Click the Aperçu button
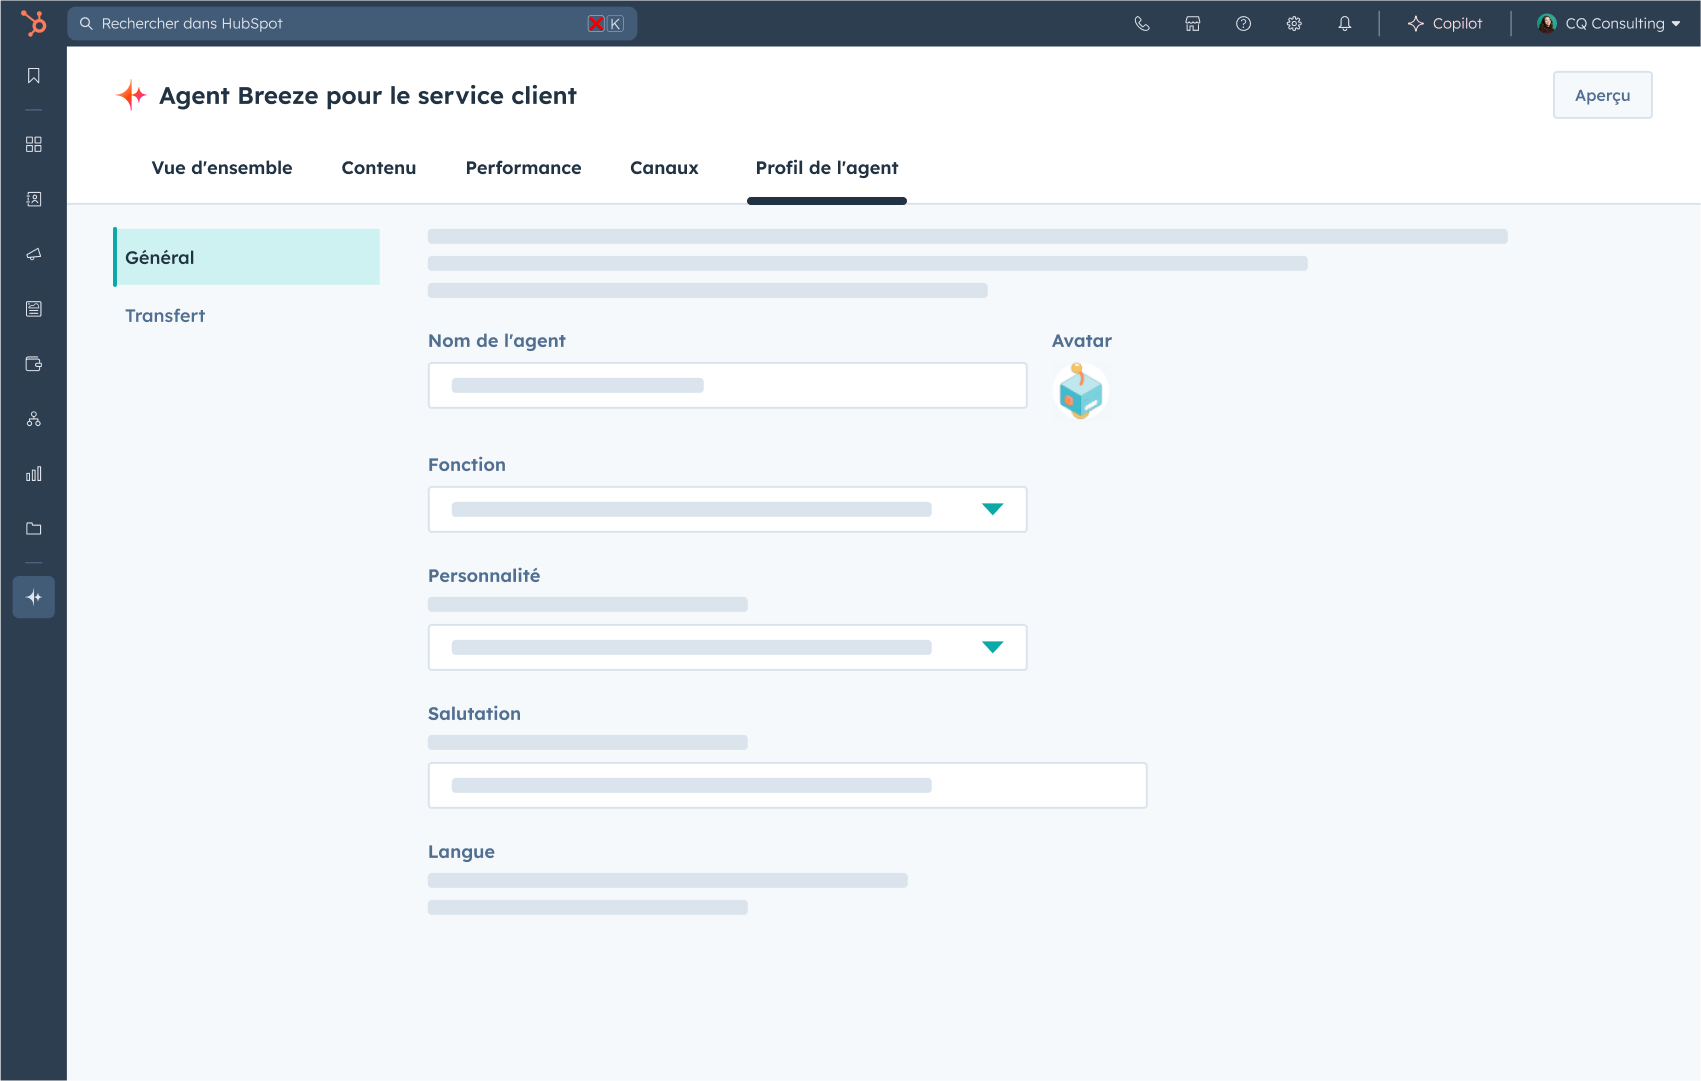The image size is (1701, 1081). (1602, 95)
